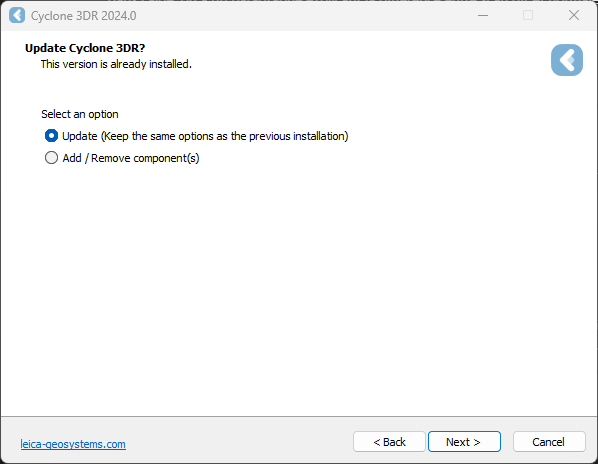Click the disabled maximize window button
The height and width of the screenshot is (464, 598).
click(x=528, y=16)
